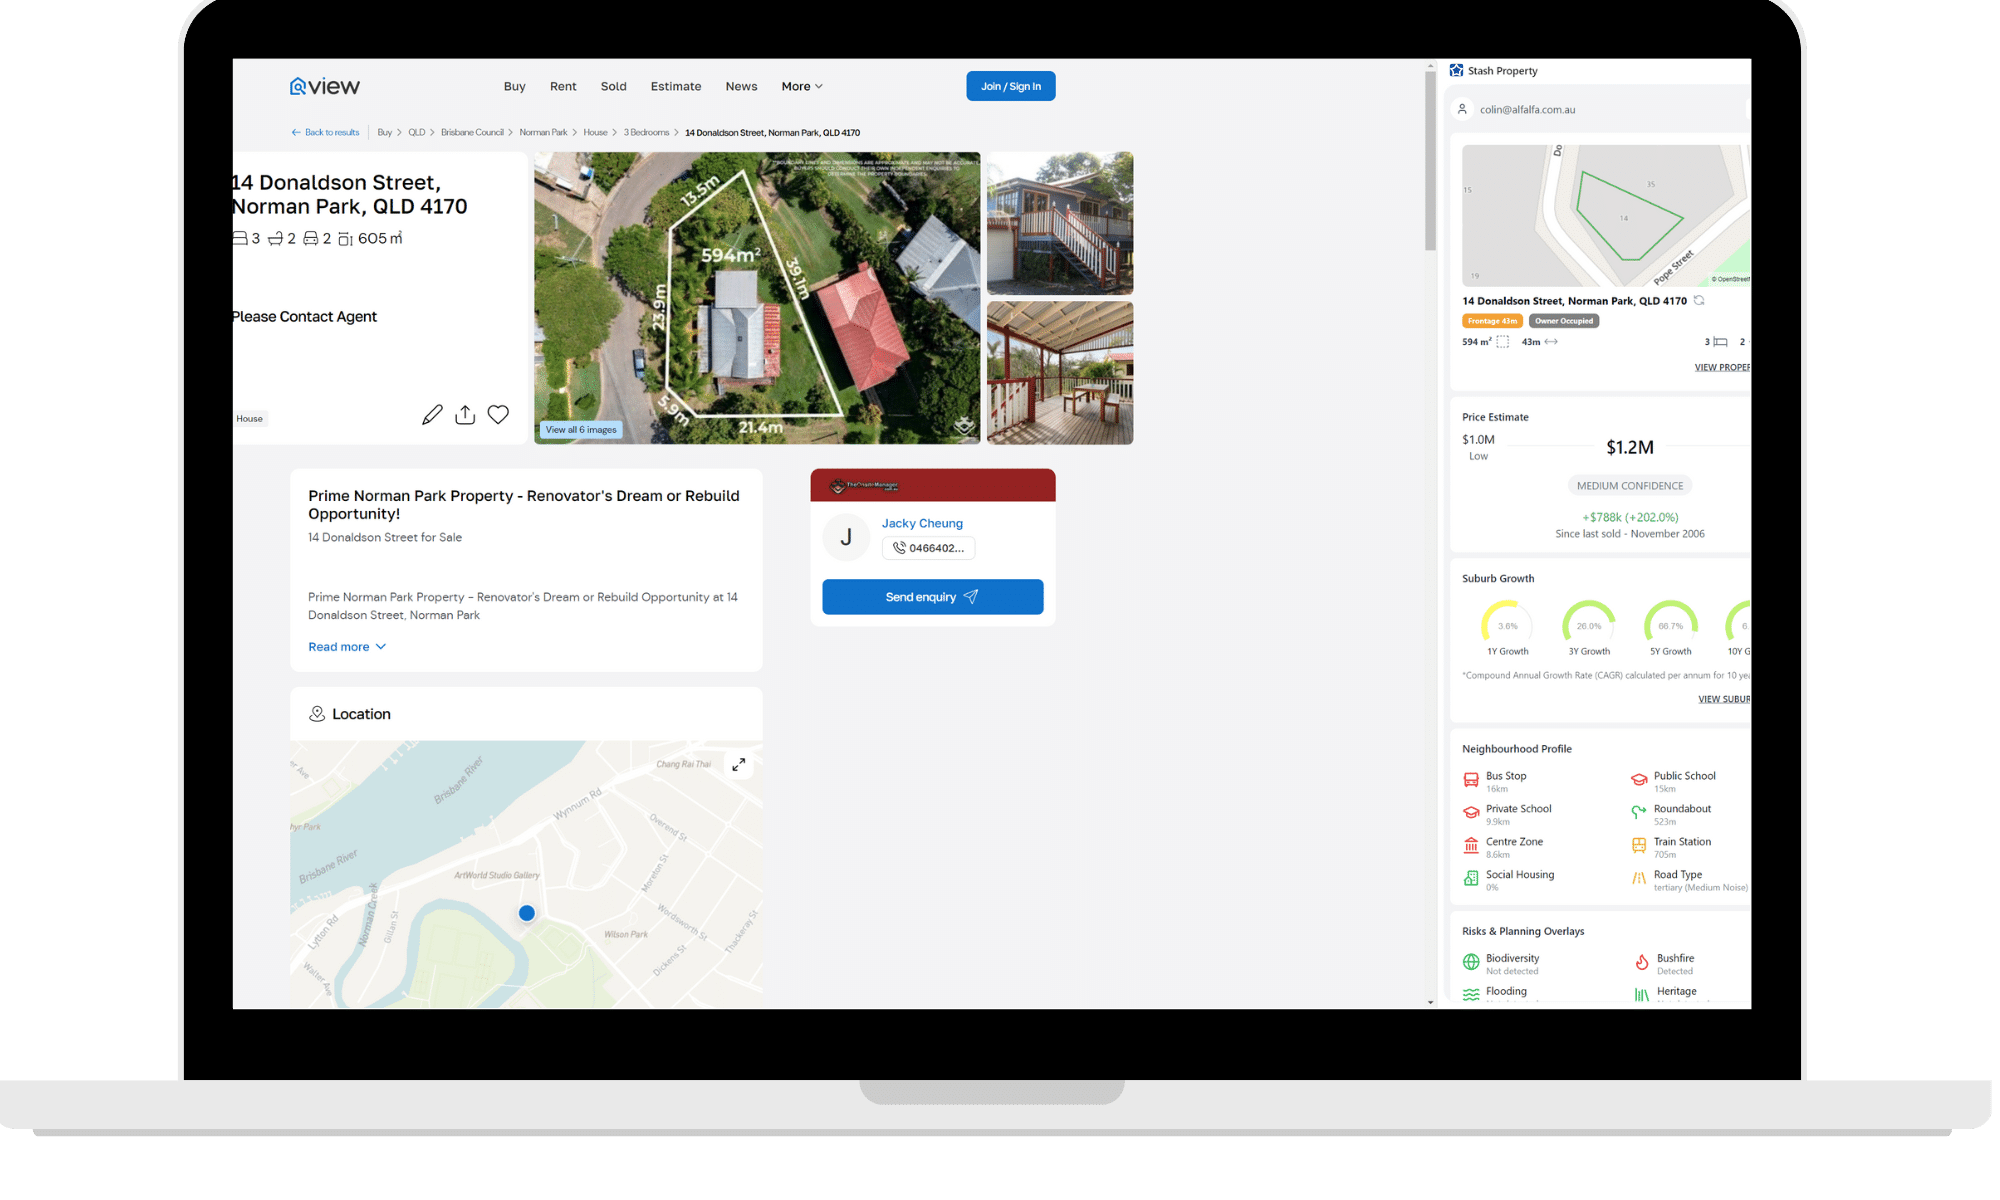Go back via Back to results link

325,132
